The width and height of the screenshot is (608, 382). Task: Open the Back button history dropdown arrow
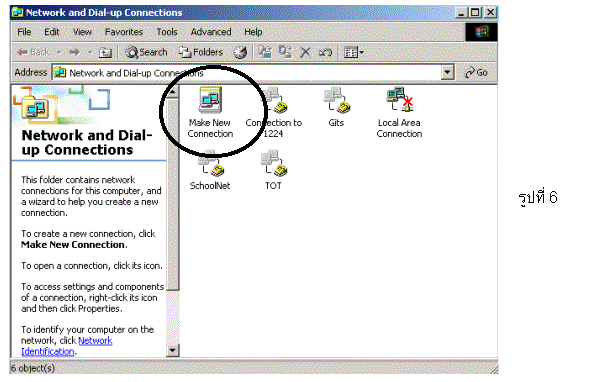tap(59, 52)
